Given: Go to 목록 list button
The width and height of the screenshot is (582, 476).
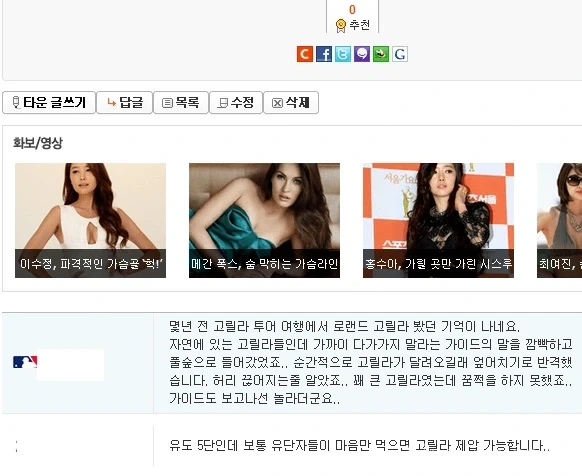Looking at the screenshot, I should point(181,102).
